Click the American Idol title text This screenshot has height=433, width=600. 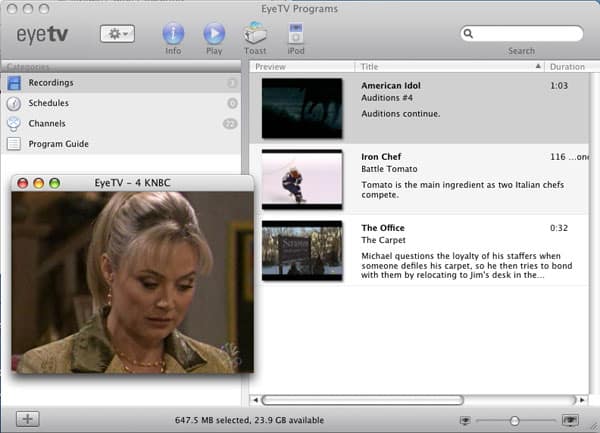coord(391,86)
